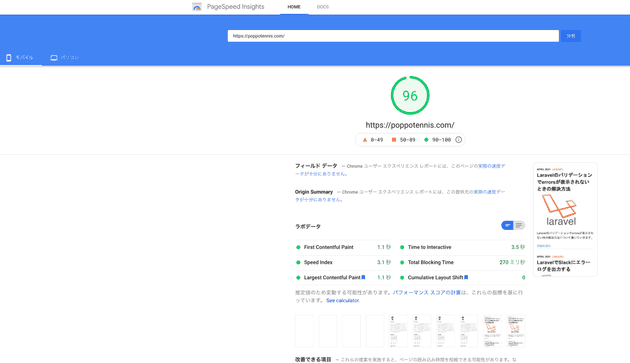Click the desktop computer icon
This screenshot has width=630, height=363.
click(x=54, y=58)
